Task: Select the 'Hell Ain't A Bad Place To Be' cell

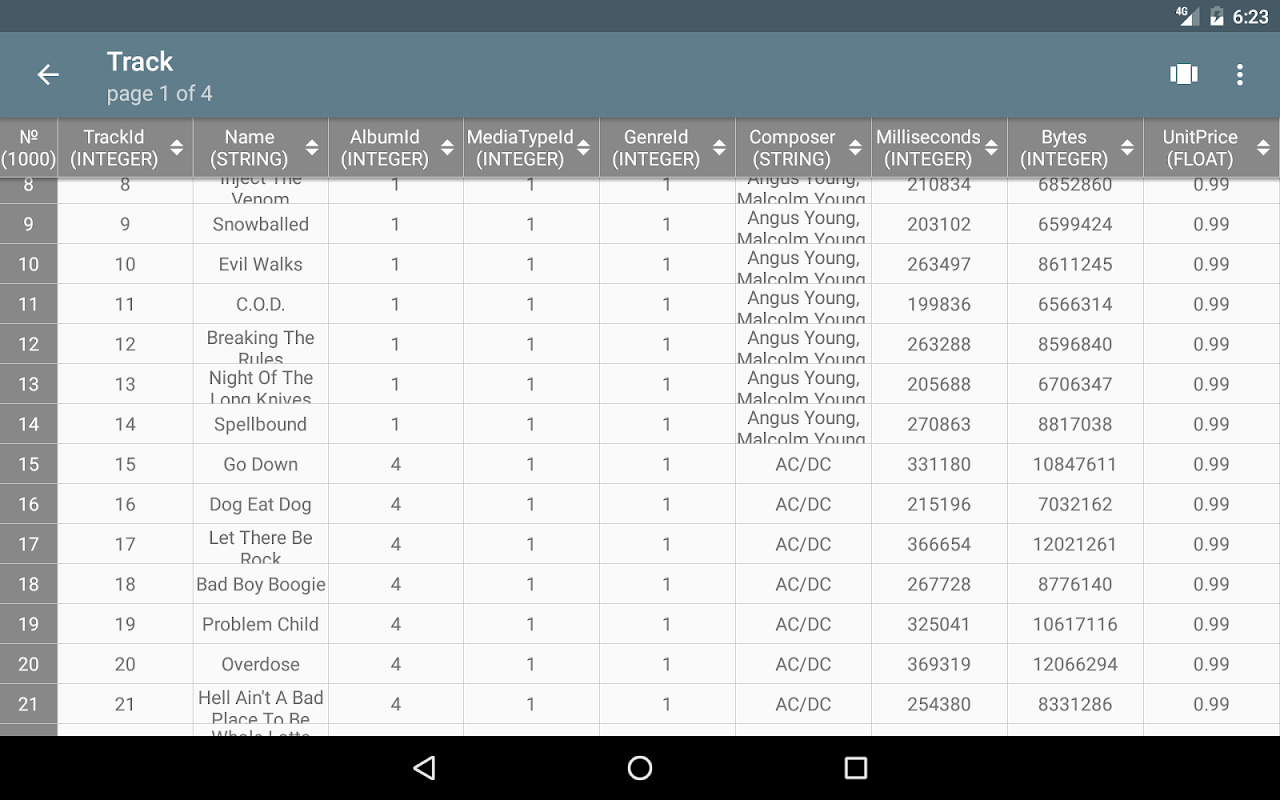Action: (x=261, y=704)
